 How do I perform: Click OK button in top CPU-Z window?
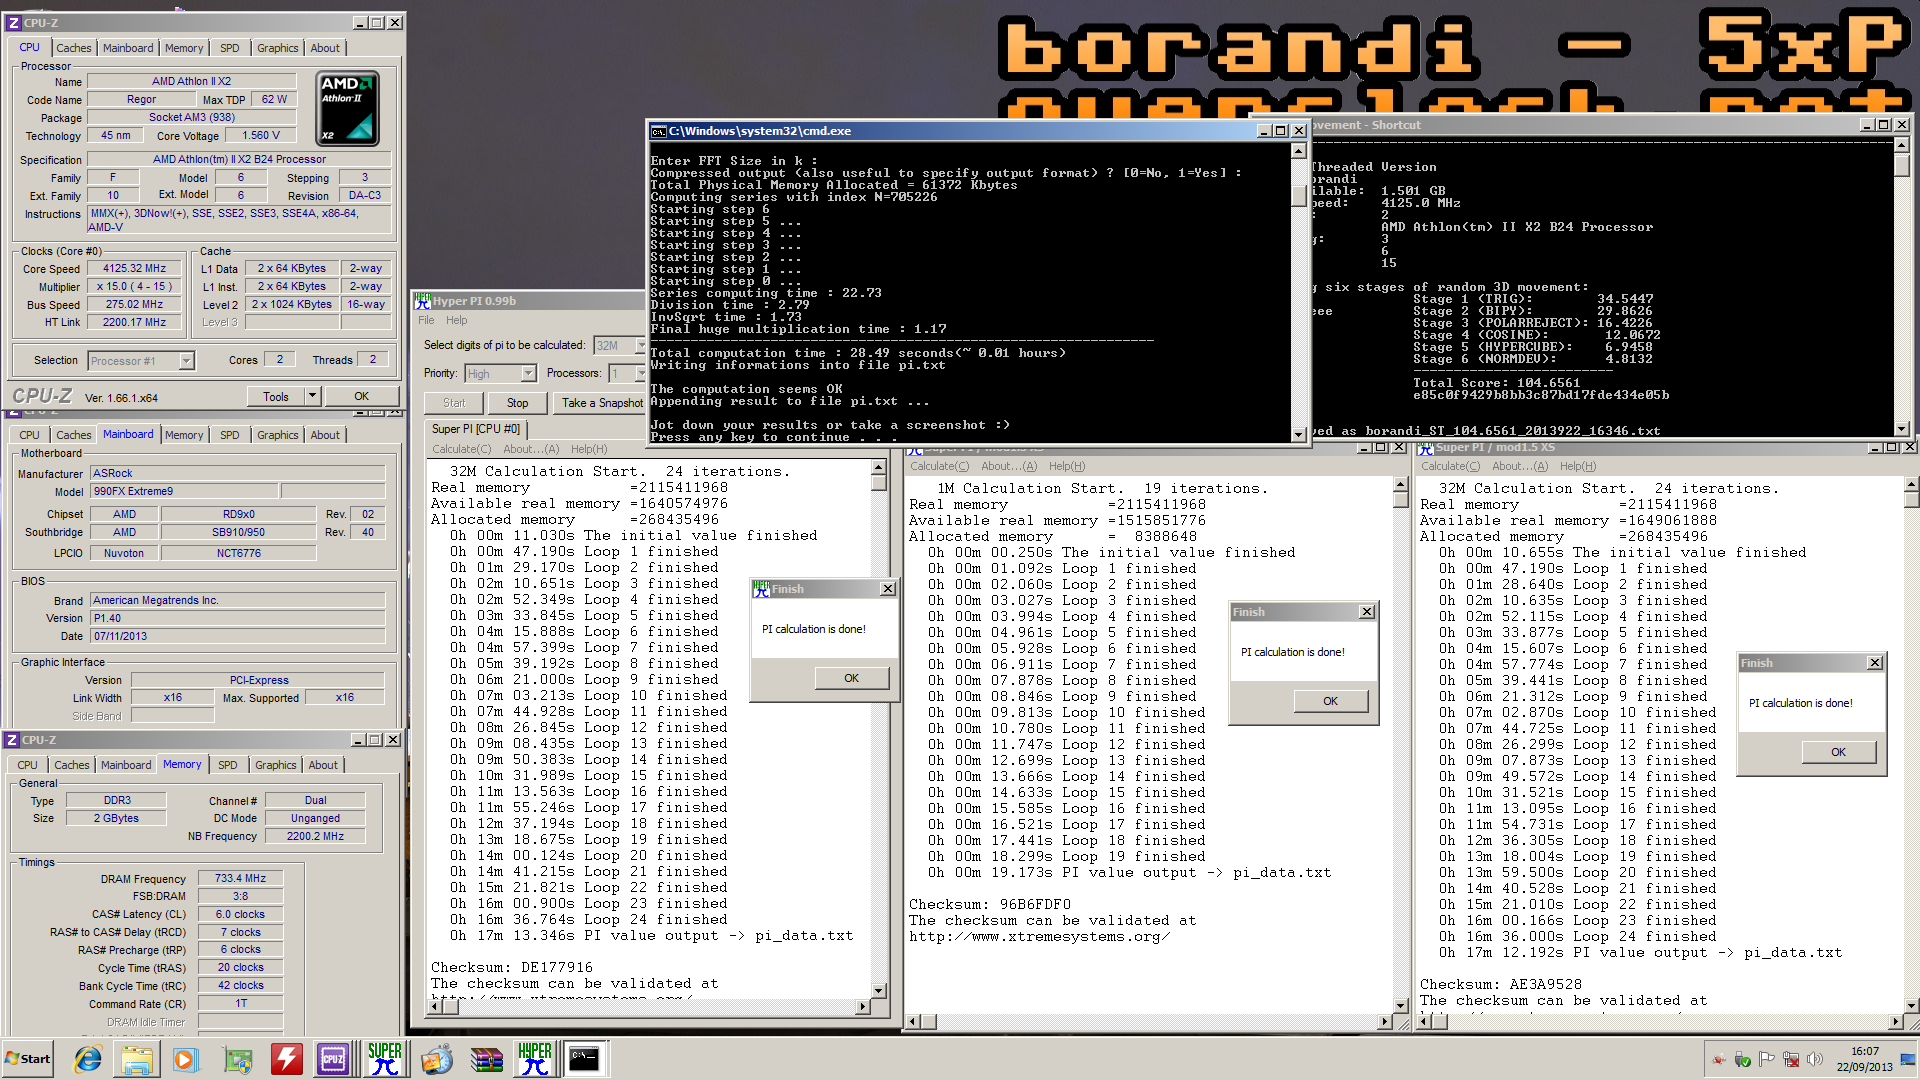tap(362, 396)
